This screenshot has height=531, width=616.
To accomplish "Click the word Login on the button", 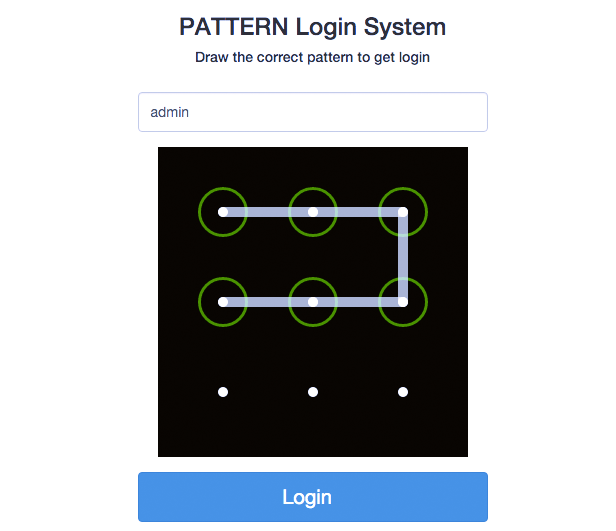I will point(307,498).
